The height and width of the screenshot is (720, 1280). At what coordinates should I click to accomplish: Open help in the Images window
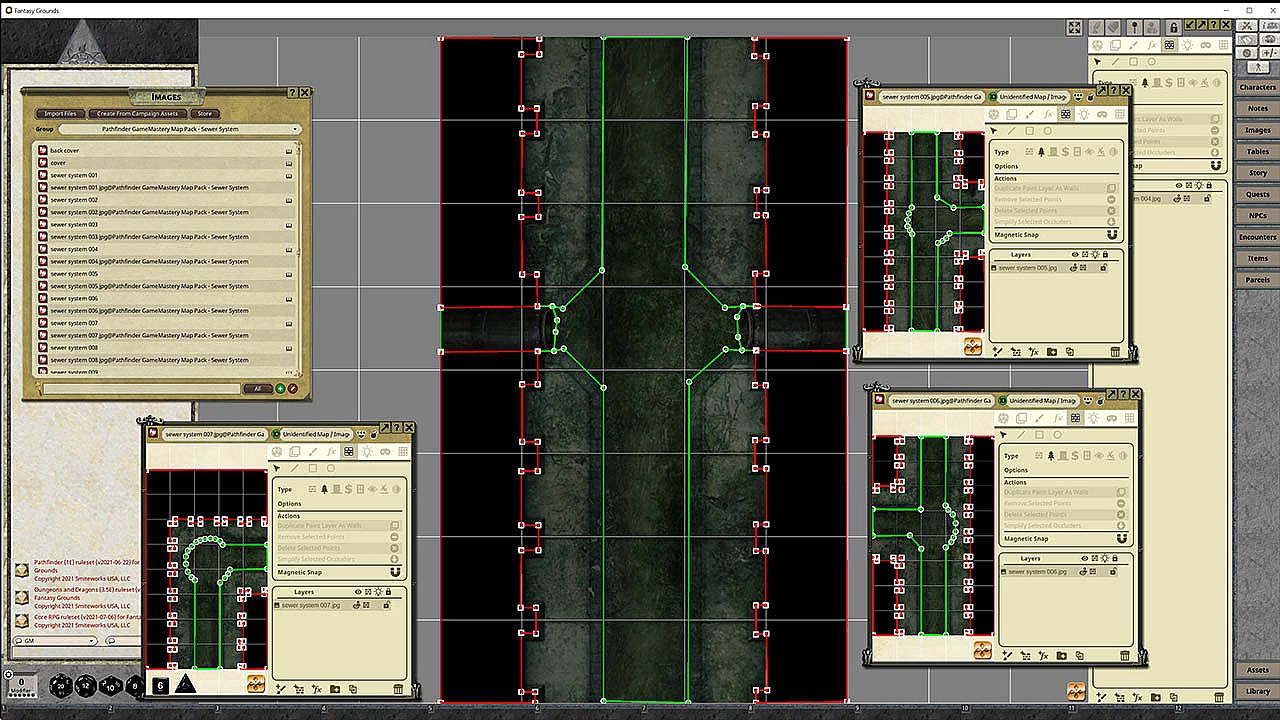pyautogui.click(x=292, y=92)
